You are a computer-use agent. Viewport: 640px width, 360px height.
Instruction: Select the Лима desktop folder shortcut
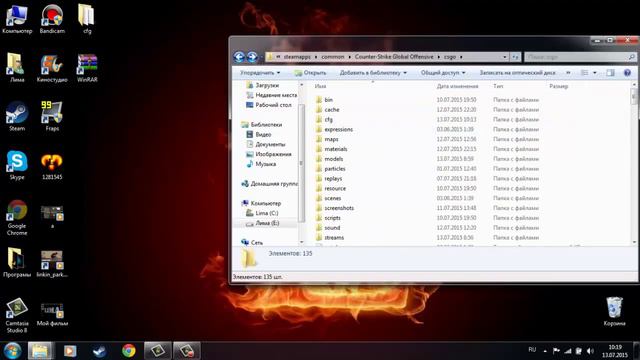point(17,67)
